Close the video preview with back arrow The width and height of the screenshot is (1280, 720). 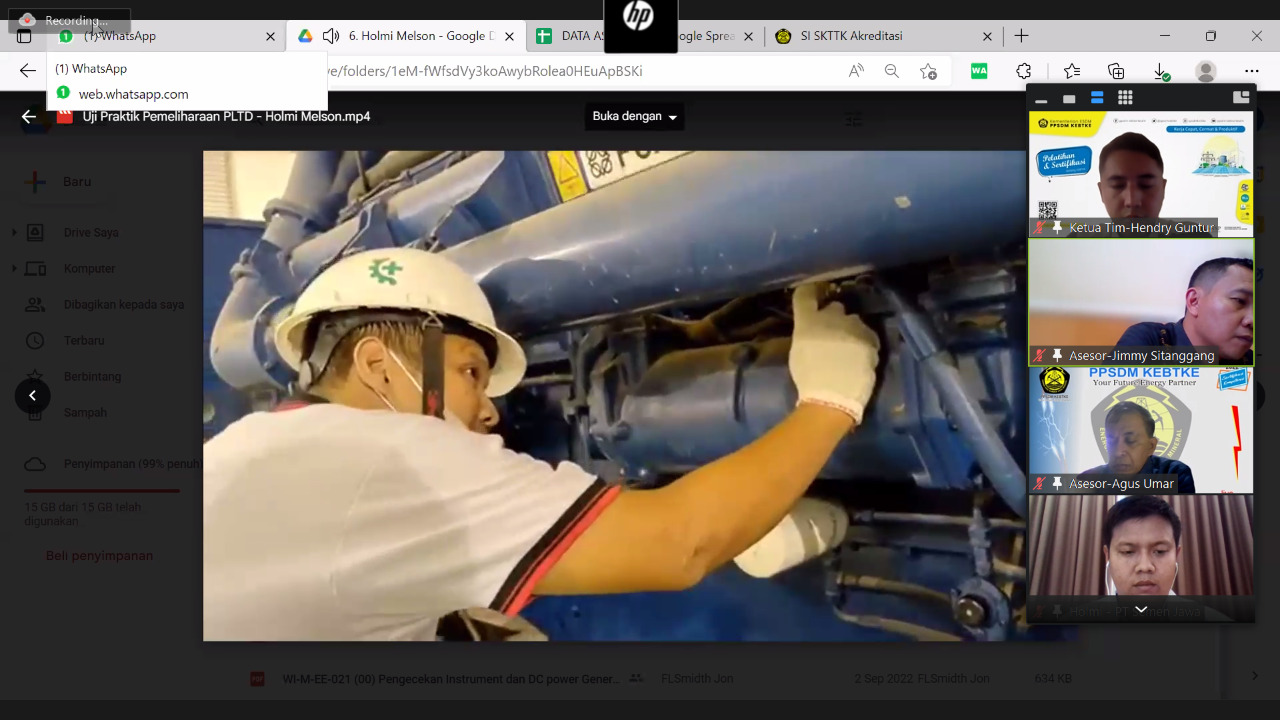[29, 116]
